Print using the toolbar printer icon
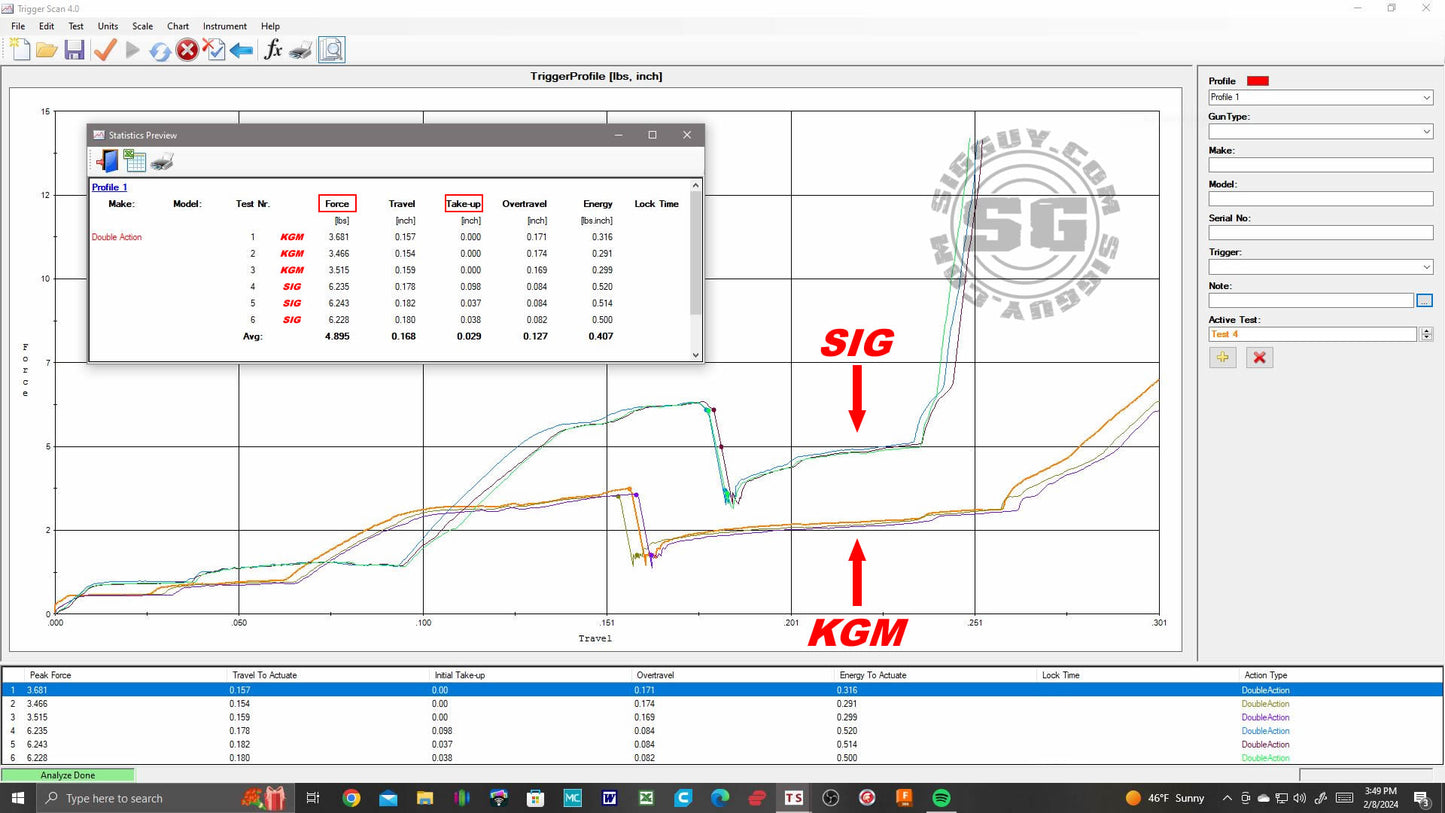Image resolution: width=1445 pixels, height=813 pixels. click(301, 49)
